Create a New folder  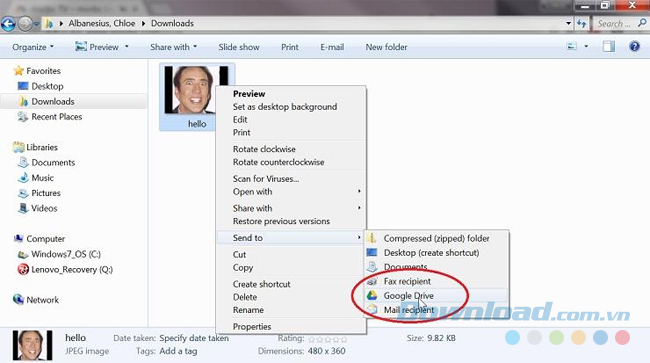click(386, 47)
